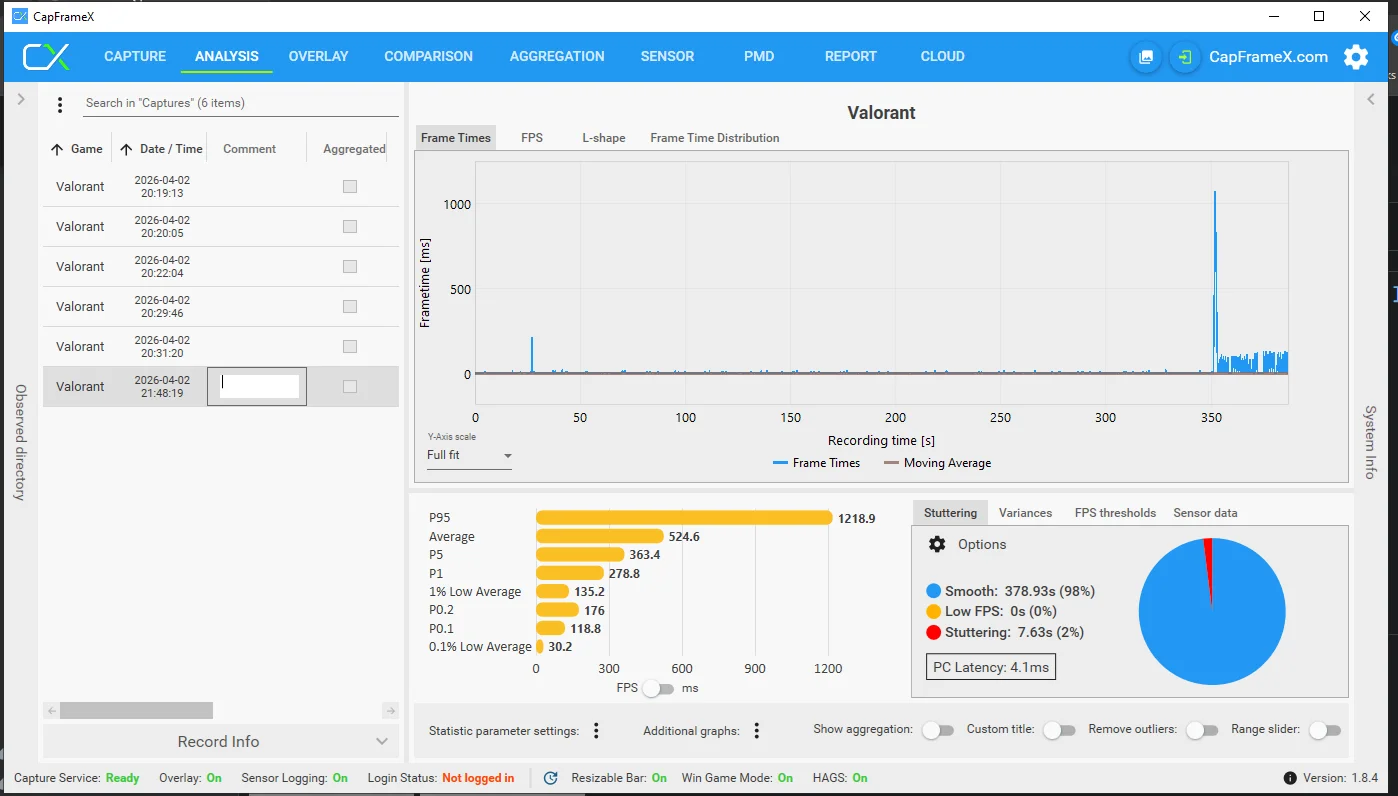Expand the Record Info panel
Viewport: 1398px width, 796px height.
220,741
